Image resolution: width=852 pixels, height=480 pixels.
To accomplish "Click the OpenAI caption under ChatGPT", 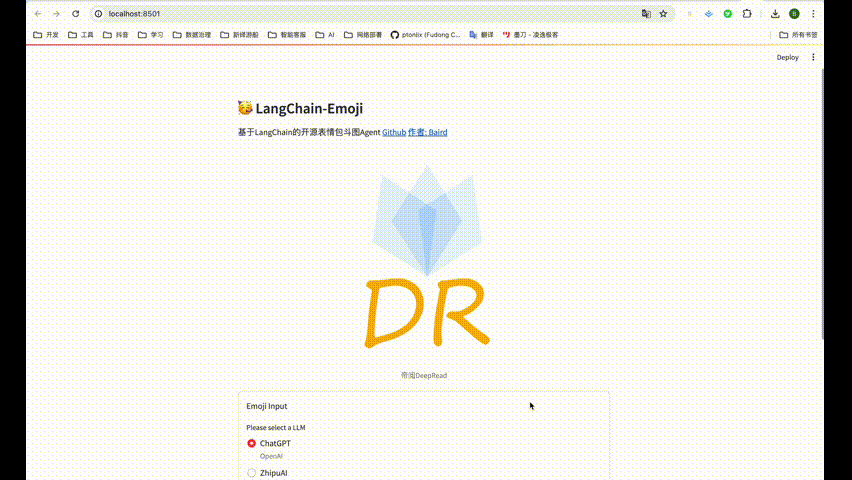I will tap(271, 456).
